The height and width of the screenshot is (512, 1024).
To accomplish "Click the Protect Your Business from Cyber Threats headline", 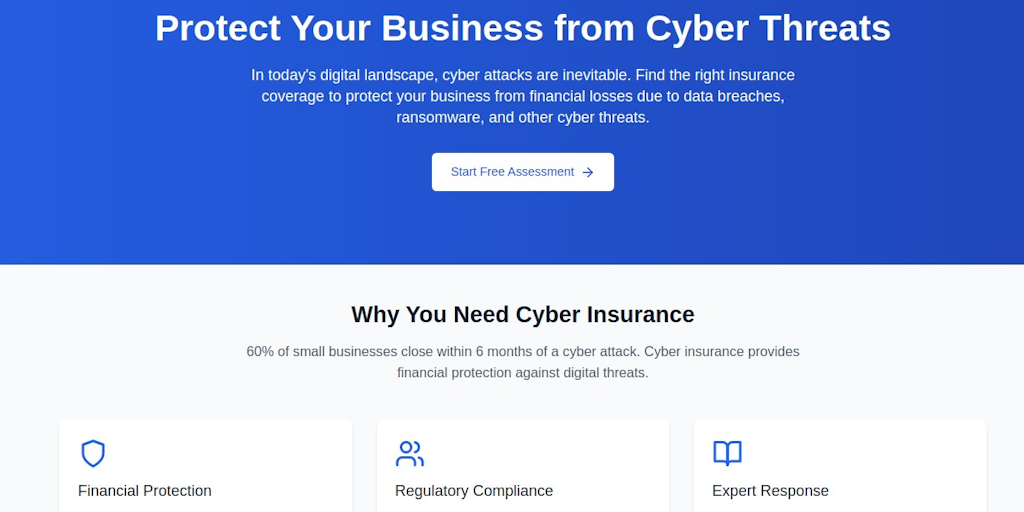I will [522, 28].
